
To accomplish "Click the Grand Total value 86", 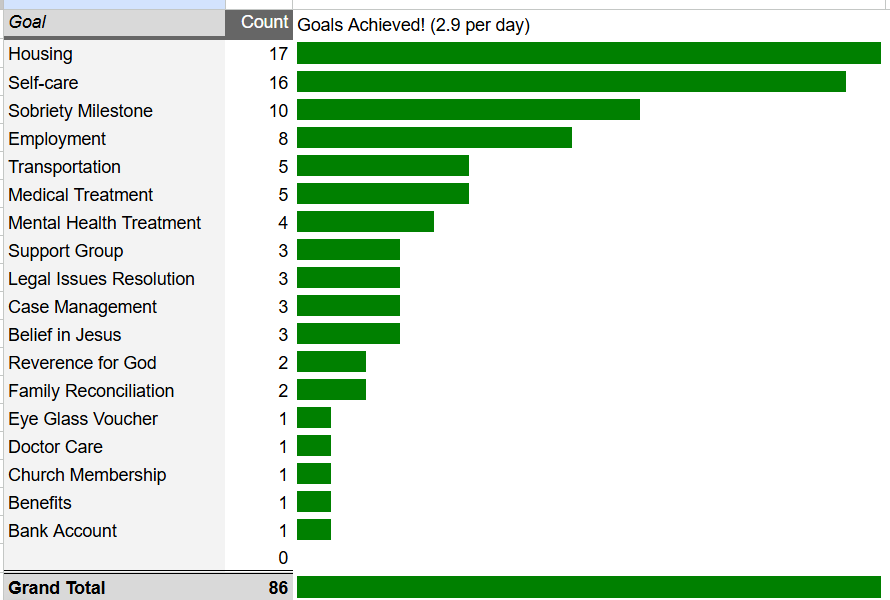I will pyautogui.click(x=278, y=588).
